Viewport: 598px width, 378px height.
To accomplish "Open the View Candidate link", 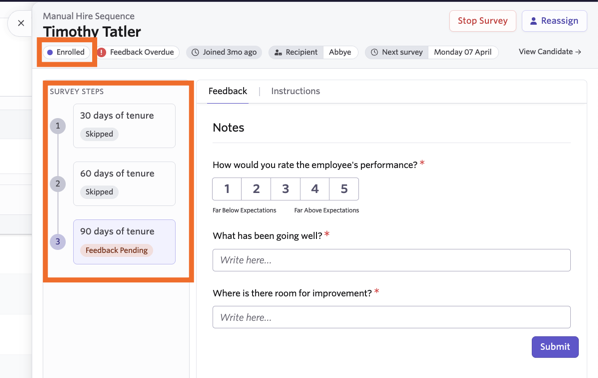I will click(550, 51).
